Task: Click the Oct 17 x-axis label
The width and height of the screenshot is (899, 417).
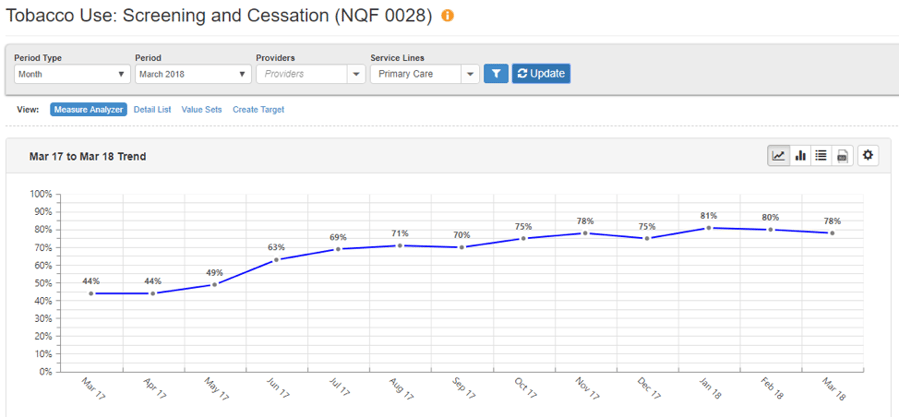Action: pyautogui.click(x=526, y=389)
